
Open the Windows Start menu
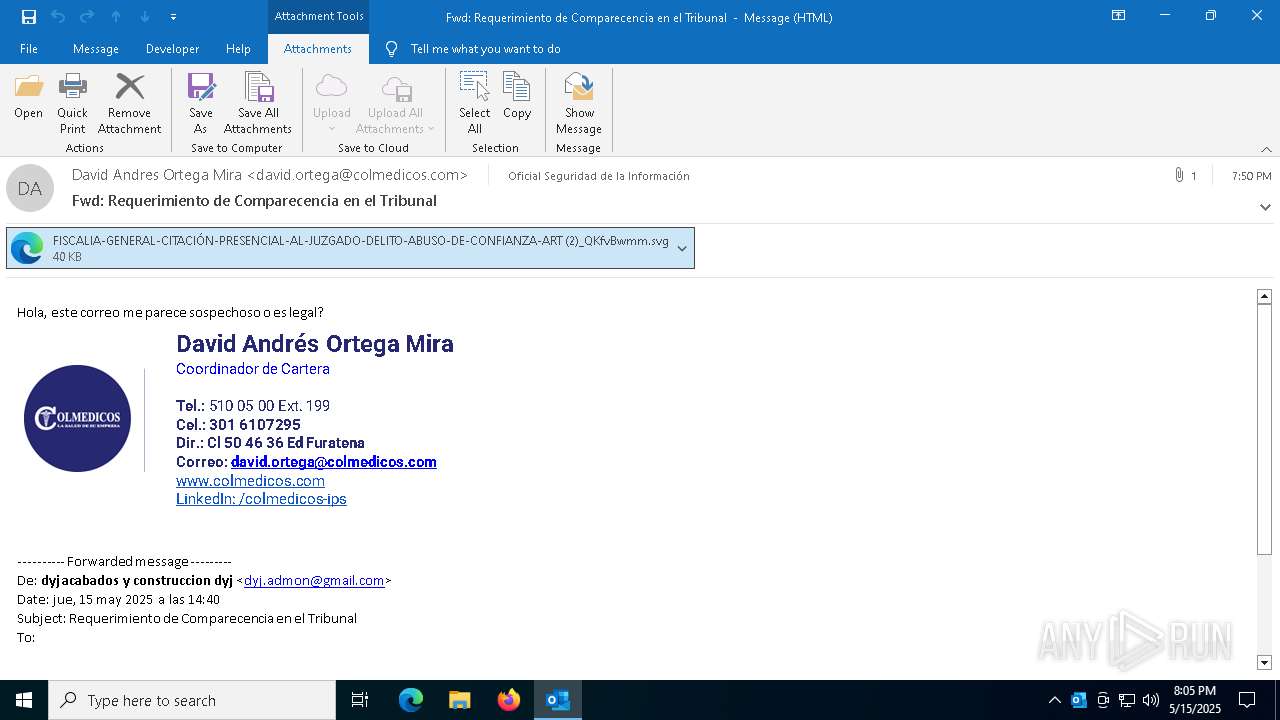[24, 700]
